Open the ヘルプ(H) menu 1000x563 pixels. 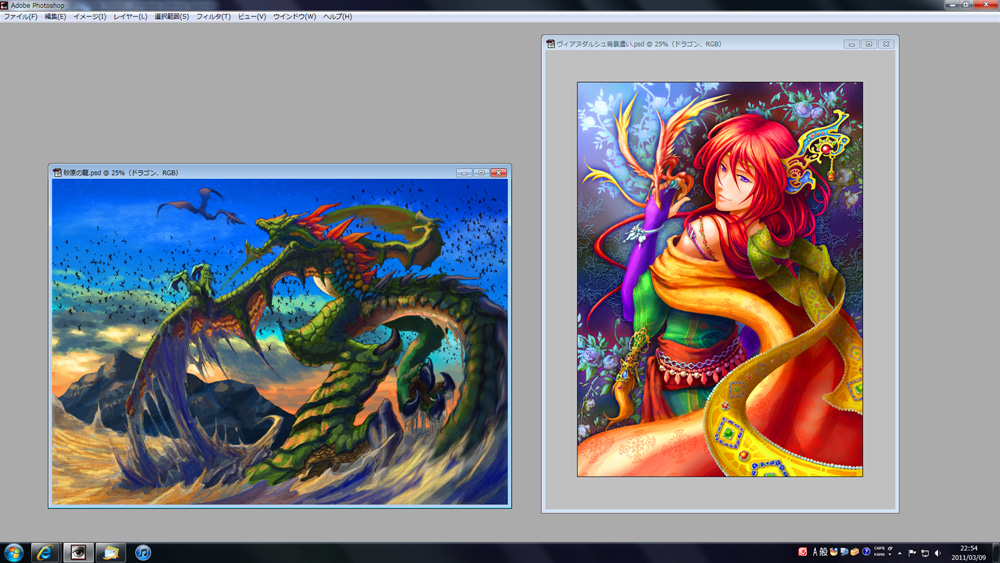337,17
